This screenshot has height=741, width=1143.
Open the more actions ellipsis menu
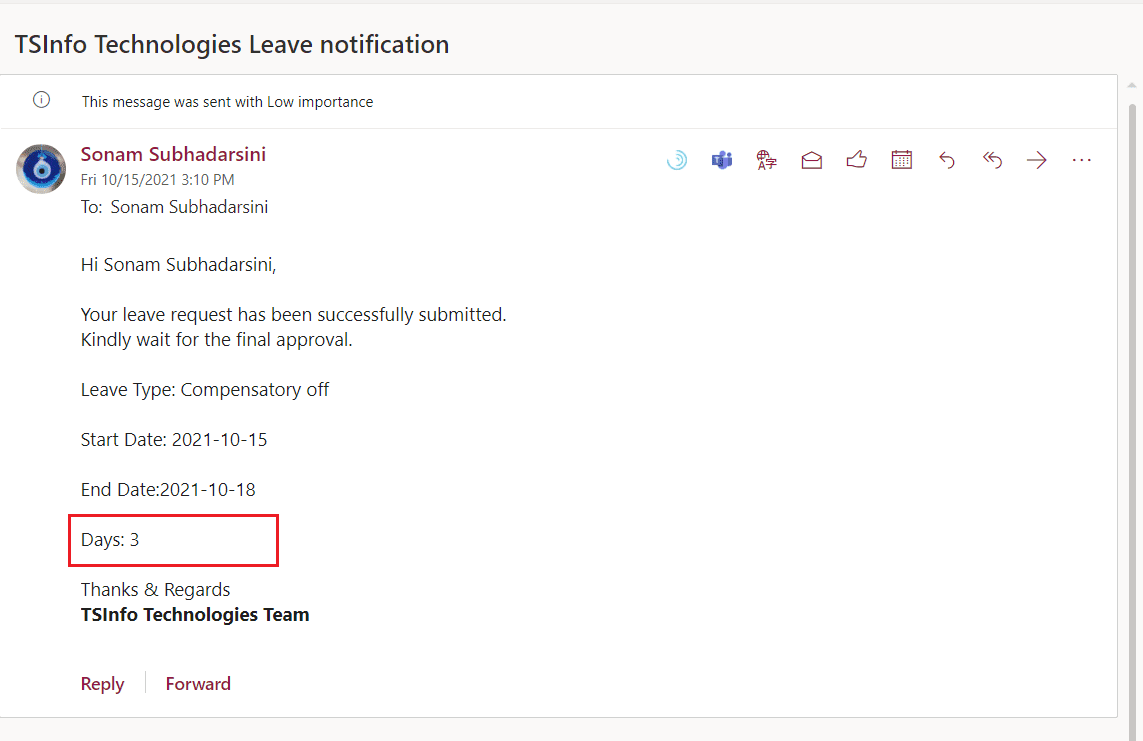click(x=1082, y=160)
